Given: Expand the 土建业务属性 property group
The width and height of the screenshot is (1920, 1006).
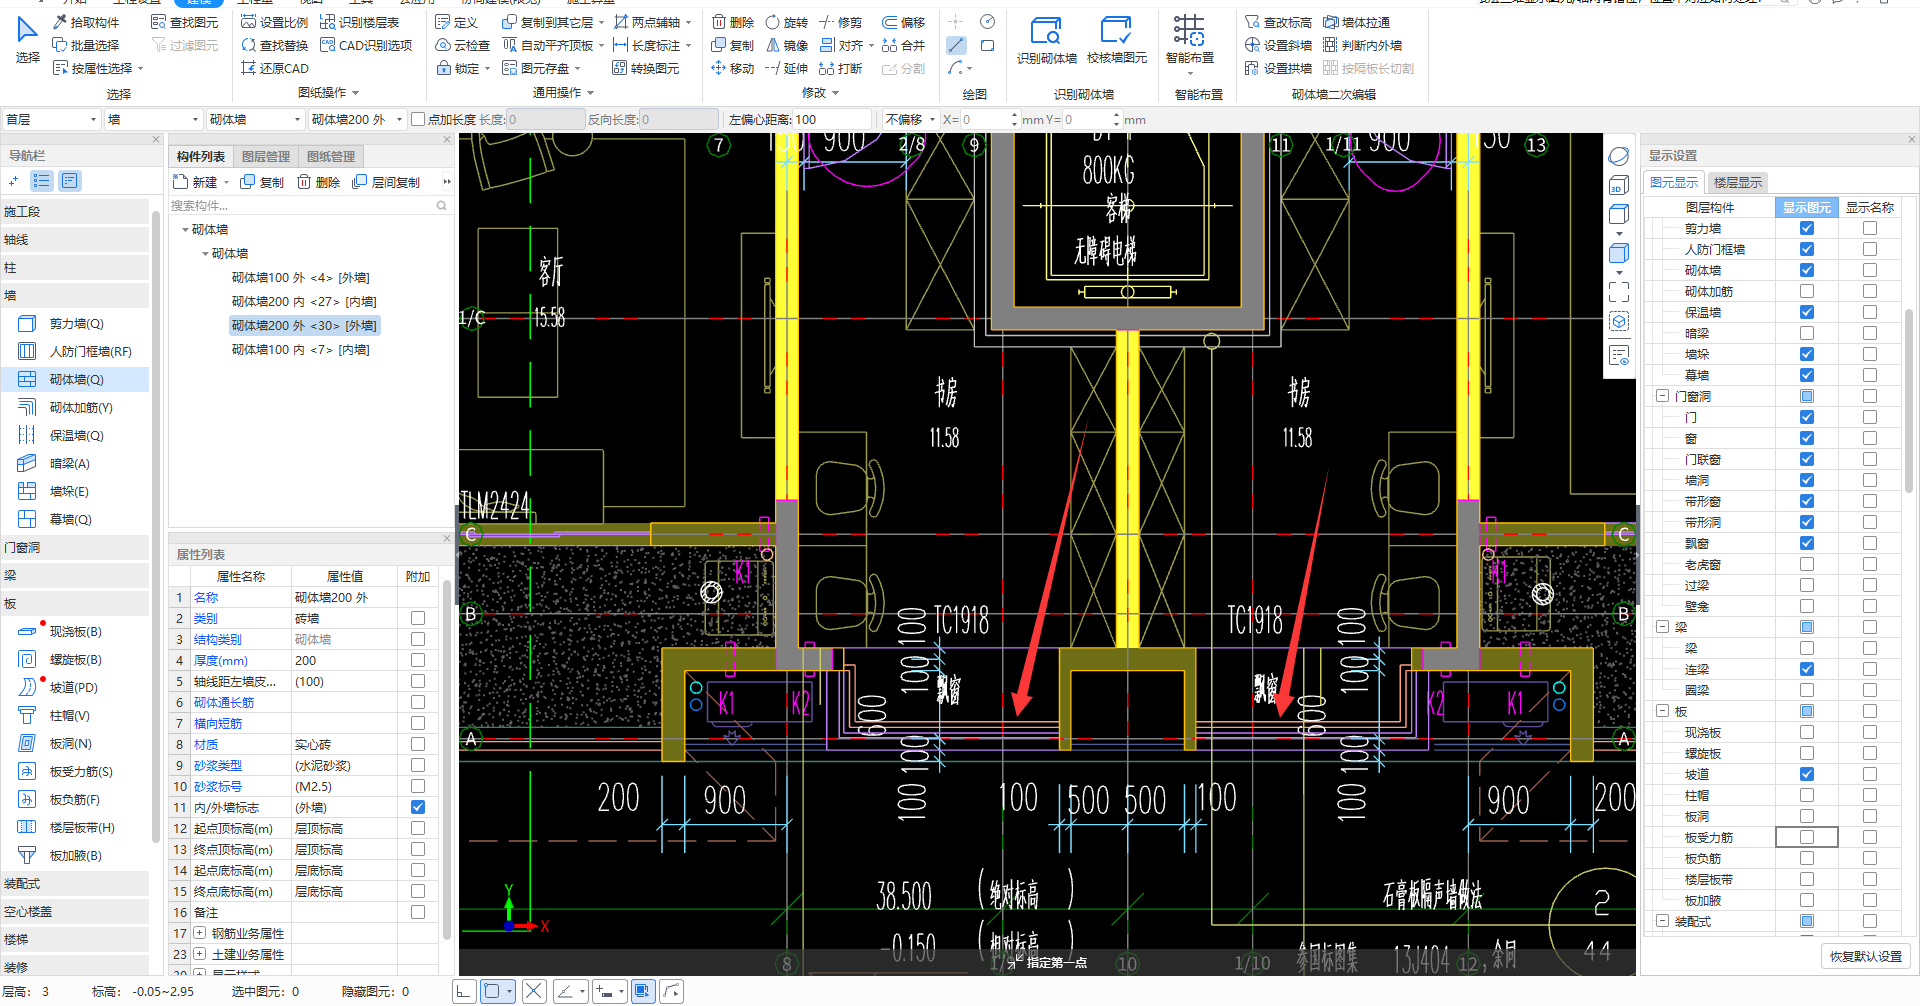Looking at the screenshot, I should (x=200, y=954).
